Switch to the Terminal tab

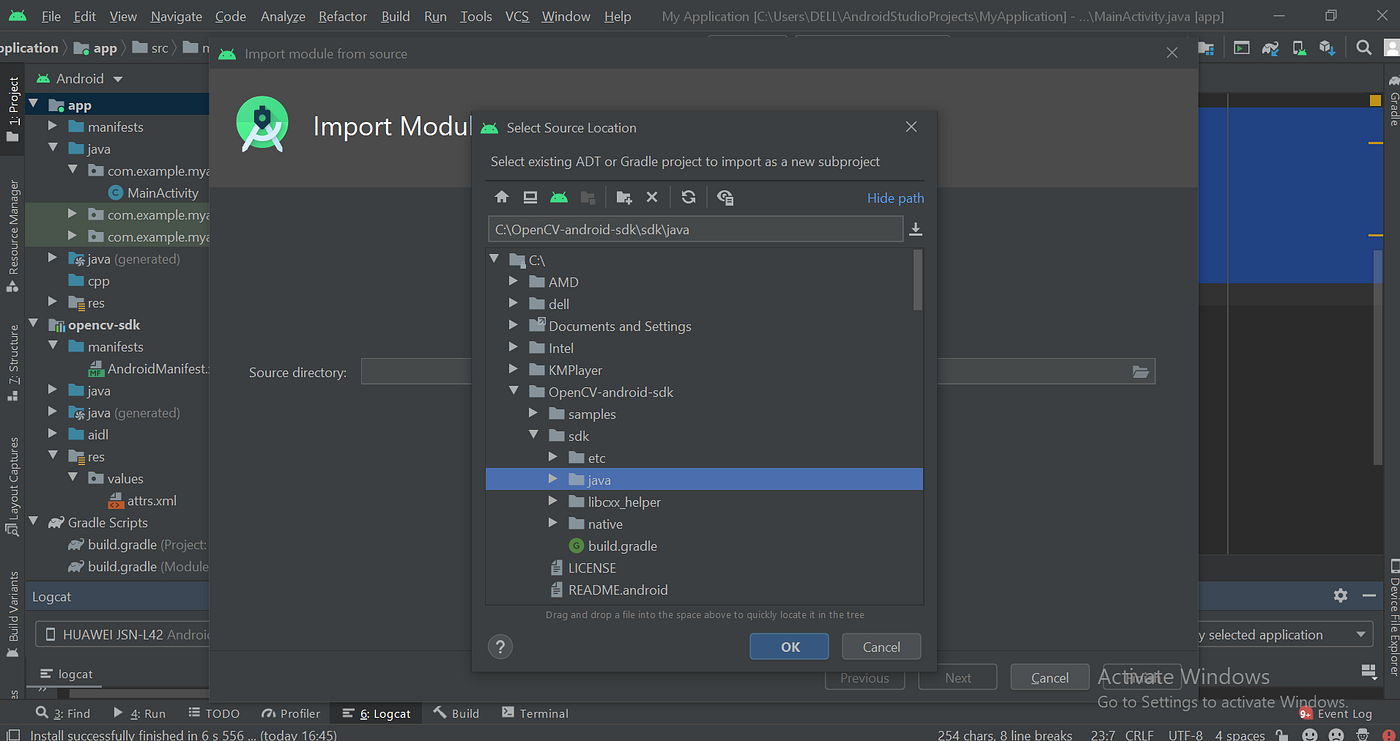(x=535, y=713)
